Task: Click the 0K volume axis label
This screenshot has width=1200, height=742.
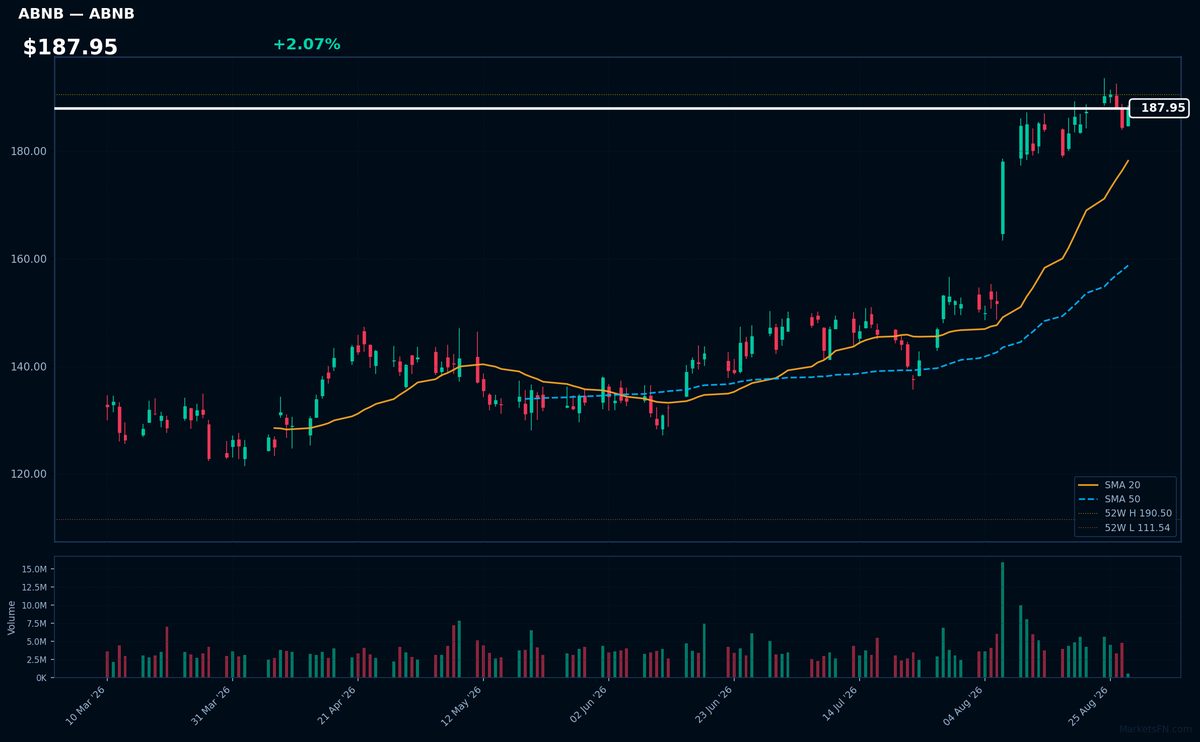Action: click(x=40, y=678)
